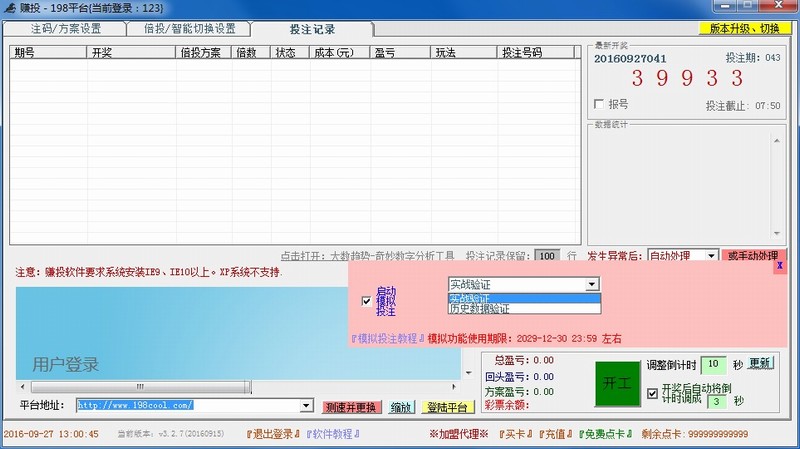This screenshot has height=449, width=800.
Task: Open the 模拟投注教程 tutorial link
Action: pyautogui.click(x=387, y=340)
